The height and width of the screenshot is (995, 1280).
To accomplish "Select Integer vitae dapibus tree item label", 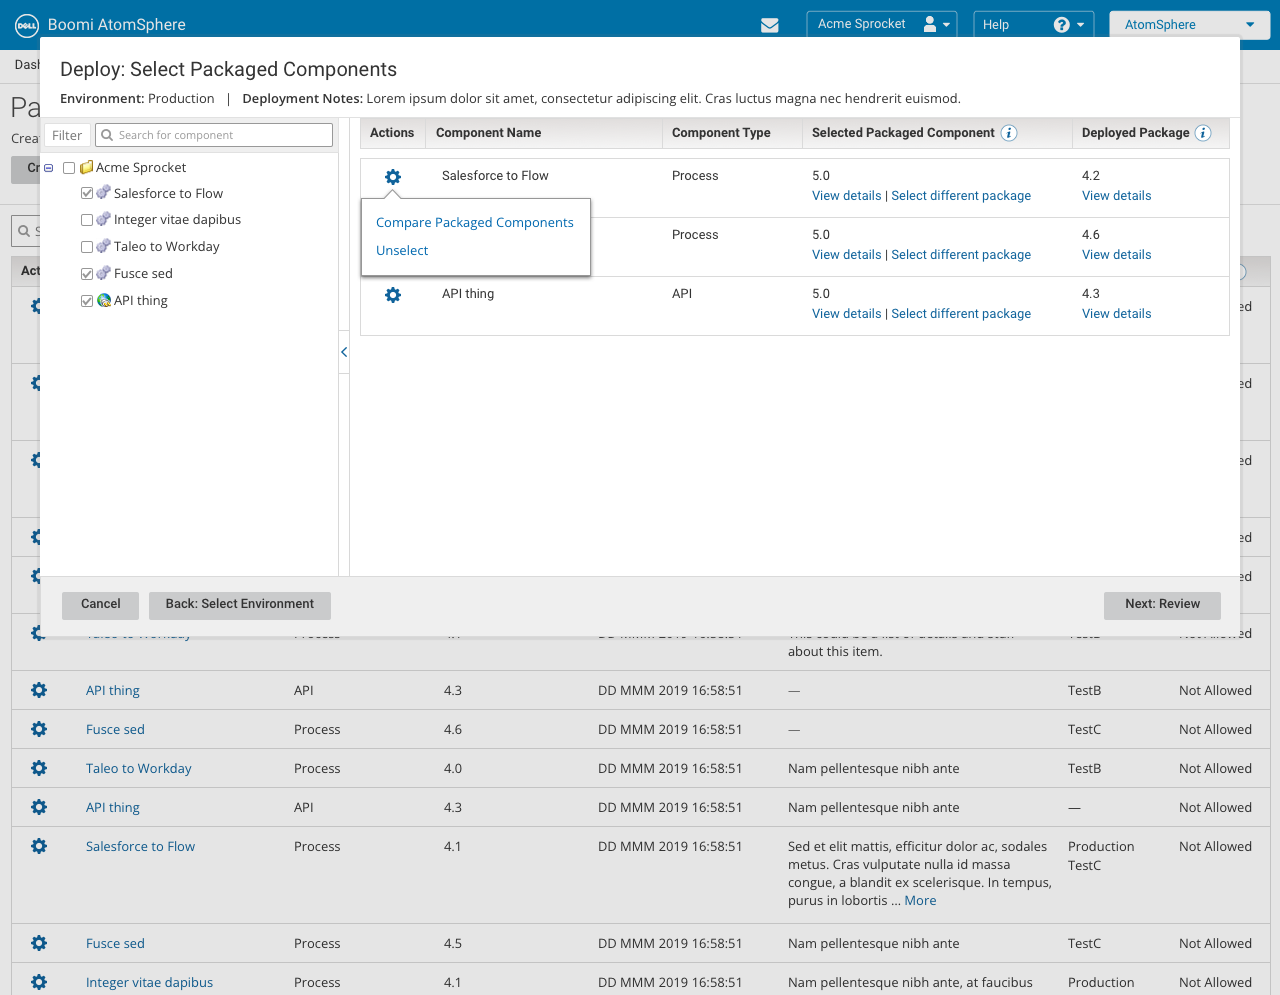I will 177,220.
